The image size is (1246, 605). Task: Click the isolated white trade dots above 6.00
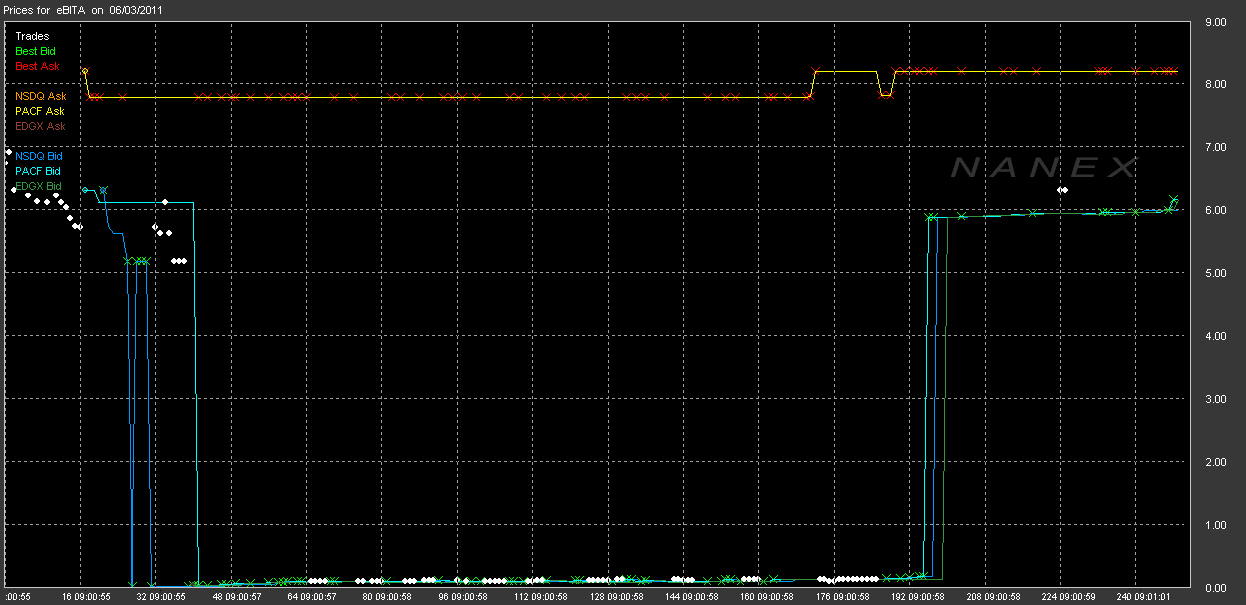coord(1063,190)
